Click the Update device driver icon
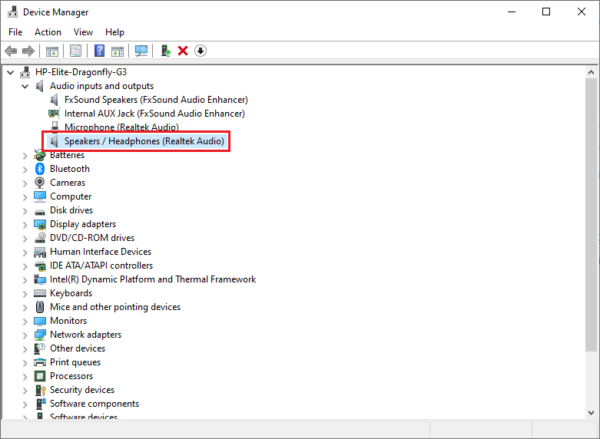The width and height of the screenshot is (600, 439). coord(165,51)
